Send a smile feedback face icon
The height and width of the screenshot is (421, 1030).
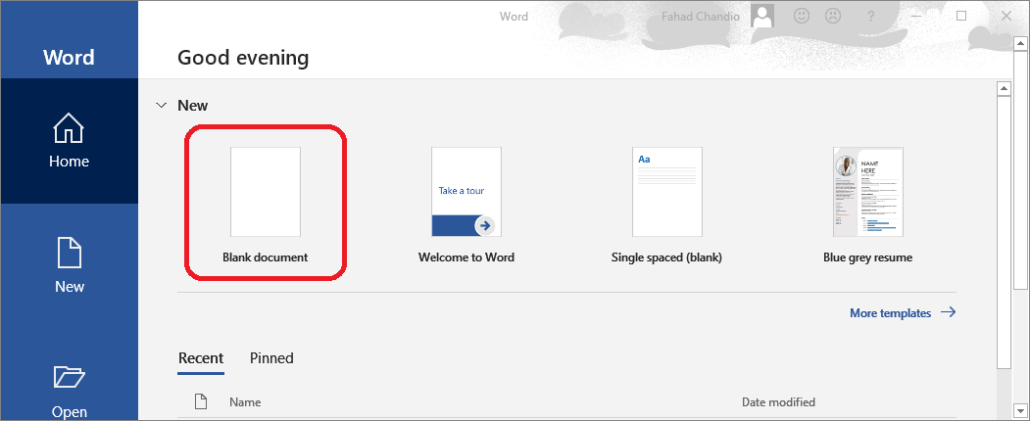(x=801, y=16)
